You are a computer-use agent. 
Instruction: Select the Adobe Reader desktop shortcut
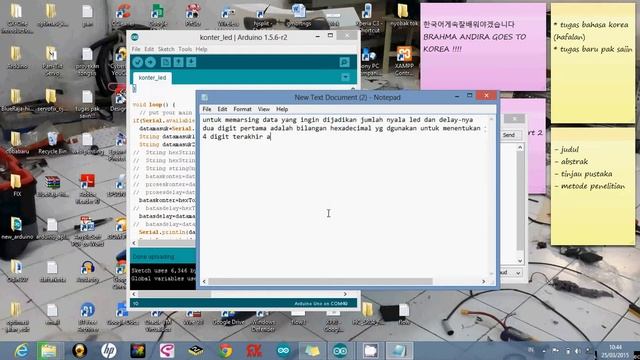pyautogui.click(x=87, y=189)
